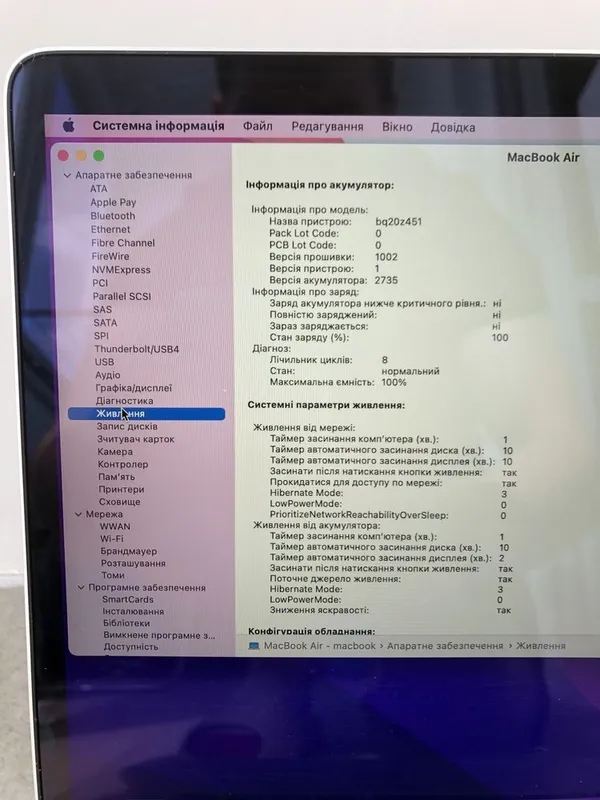Click Живлення in the path bar
This screenshot has height=800, width=600.
[x=541, y=646]
